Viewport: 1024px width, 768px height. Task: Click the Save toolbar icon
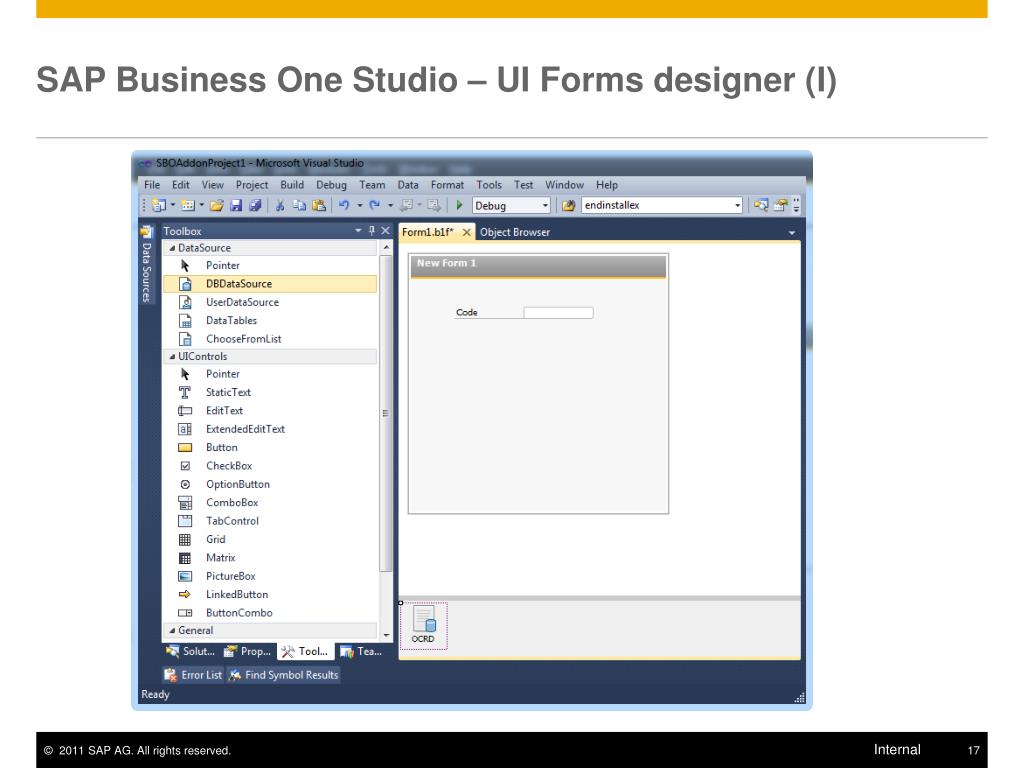pos(236,205)
